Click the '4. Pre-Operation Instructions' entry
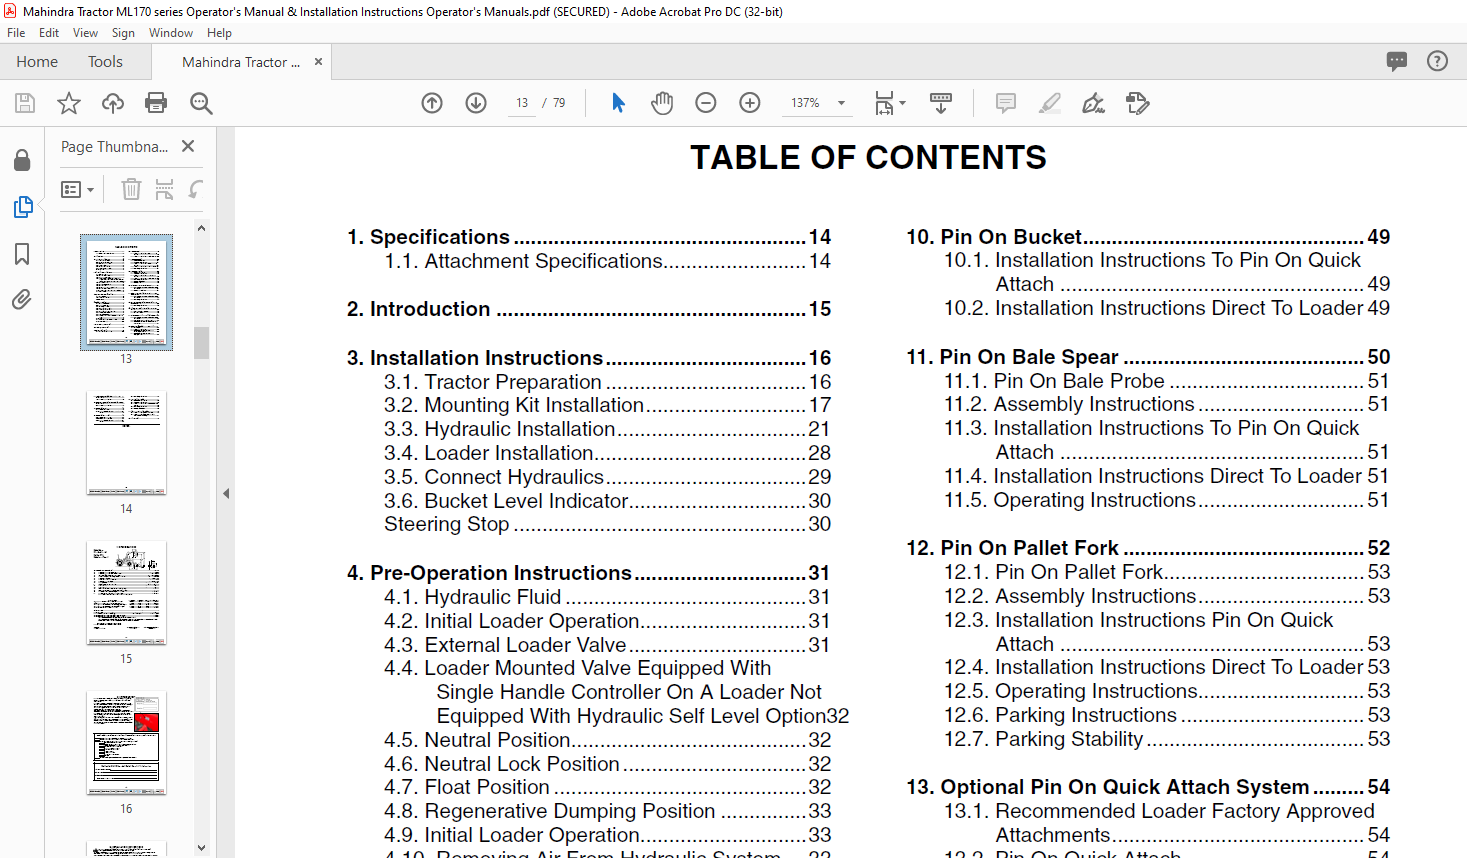 click(589, 573)
